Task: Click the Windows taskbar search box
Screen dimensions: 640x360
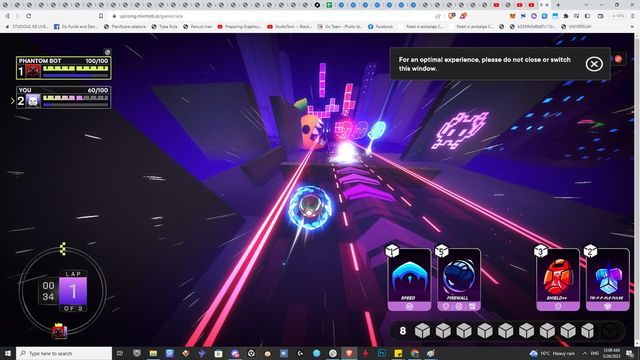Action: pyautogui.click(x=64, y=353)
